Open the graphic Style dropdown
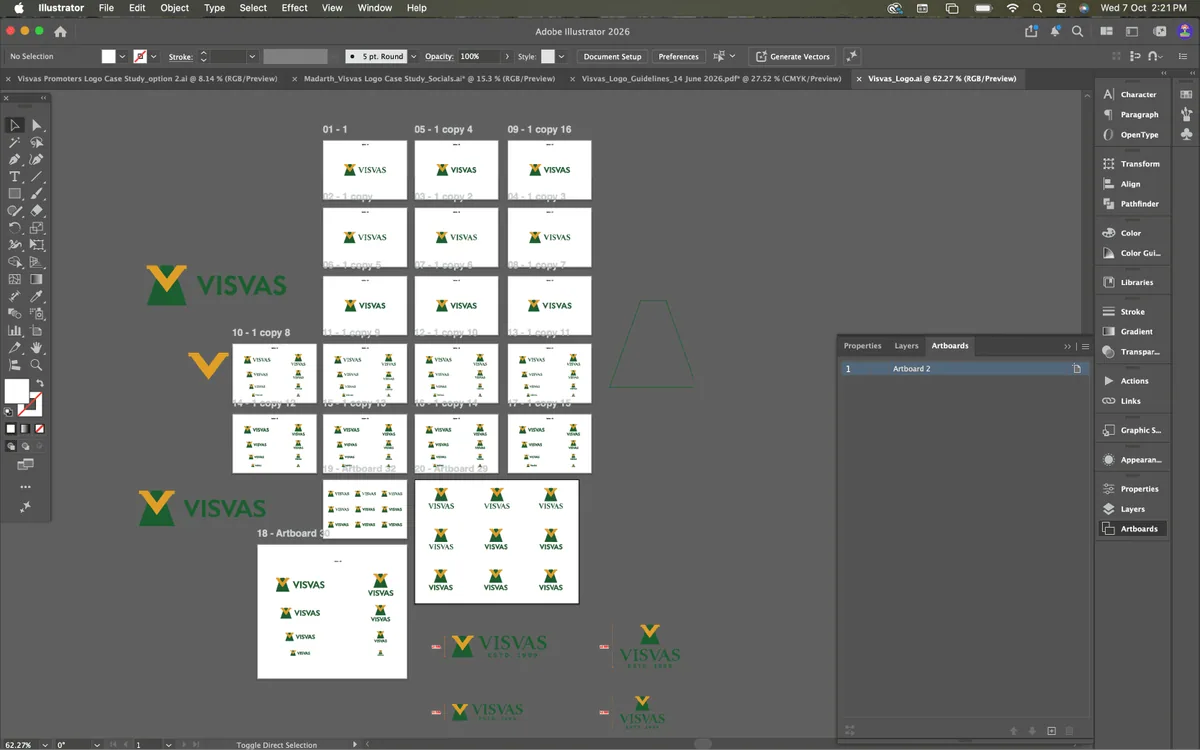 tap(562, 57)
